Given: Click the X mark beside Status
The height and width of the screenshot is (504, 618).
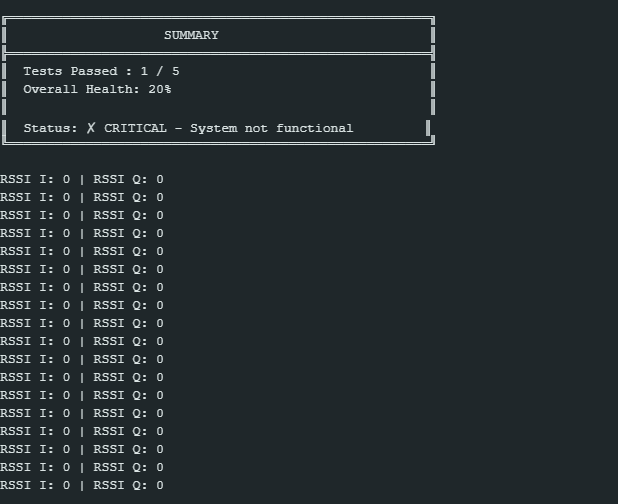Looking at the screenshot, I should coord(91,128).
